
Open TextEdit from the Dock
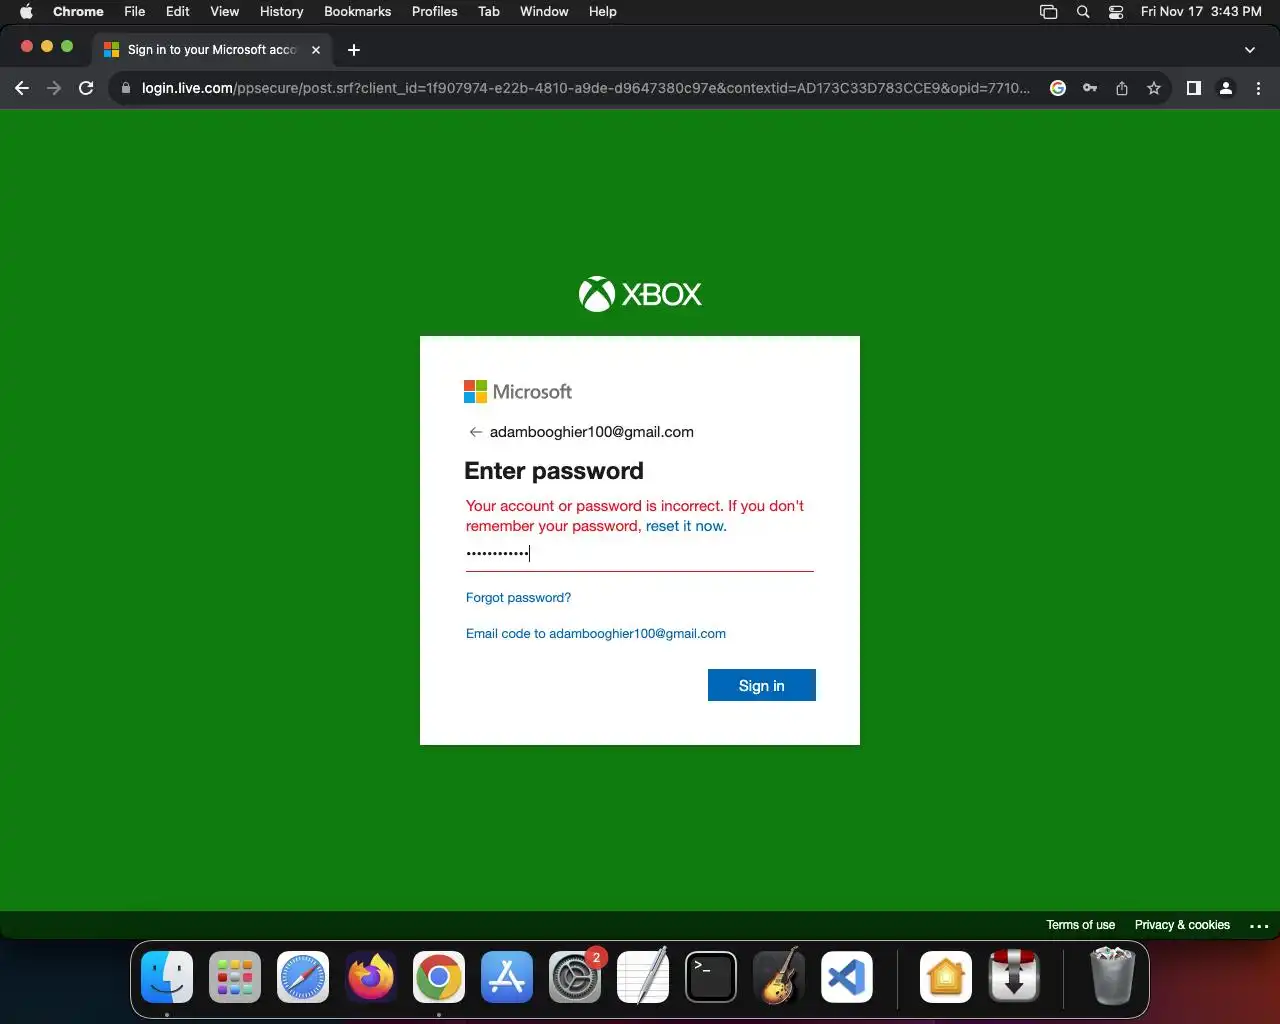click(x=643, y=975)
